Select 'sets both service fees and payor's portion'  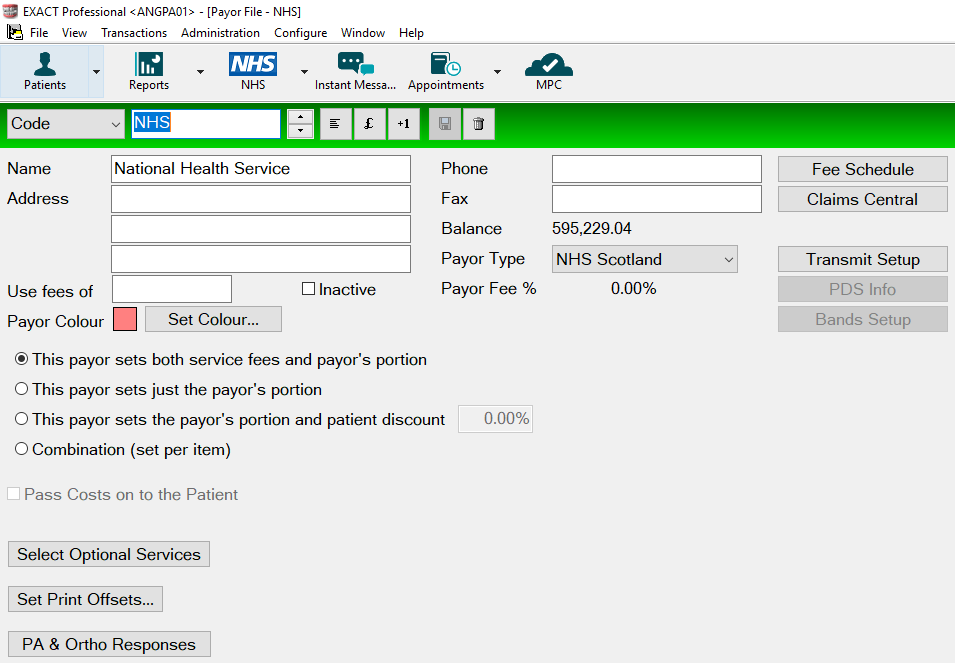[21, 359]
